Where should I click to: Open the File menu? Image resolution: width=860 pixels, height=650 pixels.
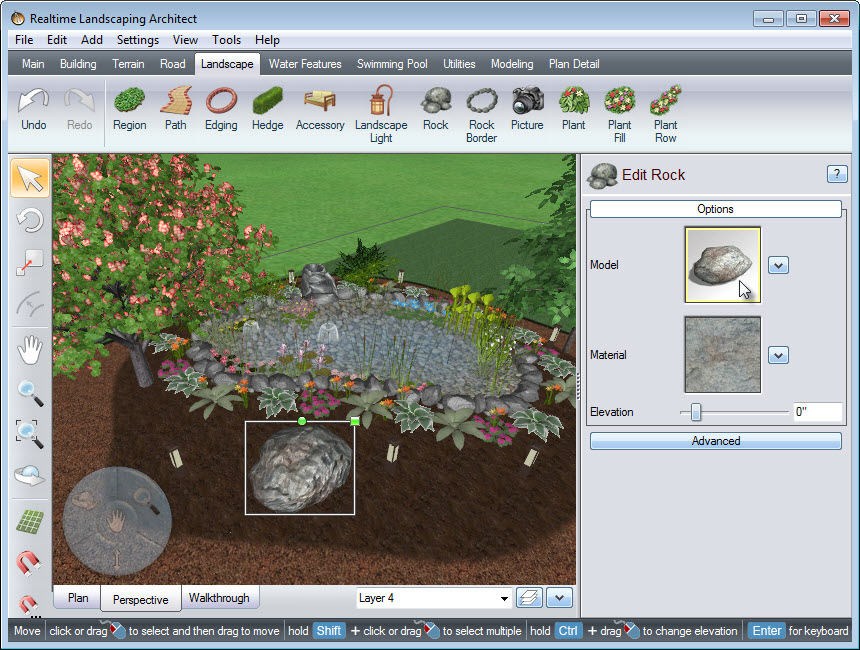[x=24, y=40]
